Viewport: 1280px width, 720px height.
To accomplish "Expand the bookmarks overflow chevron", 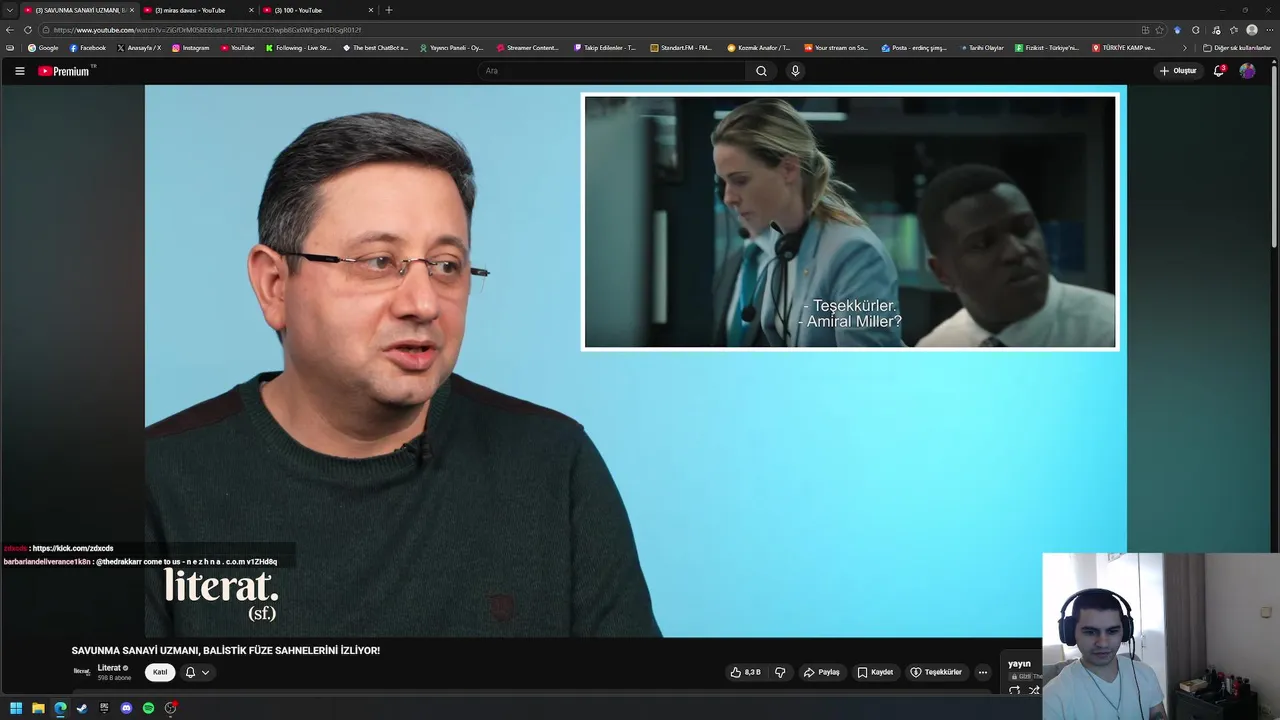I will [x=1185, y=48].
